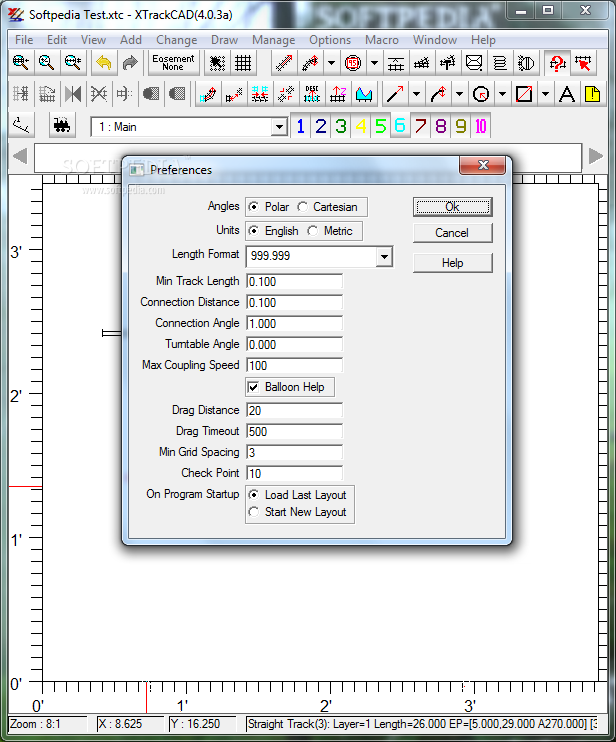Screen dimensions: 616x742
Task: Open the Add menu
Action: click(131, 40)
